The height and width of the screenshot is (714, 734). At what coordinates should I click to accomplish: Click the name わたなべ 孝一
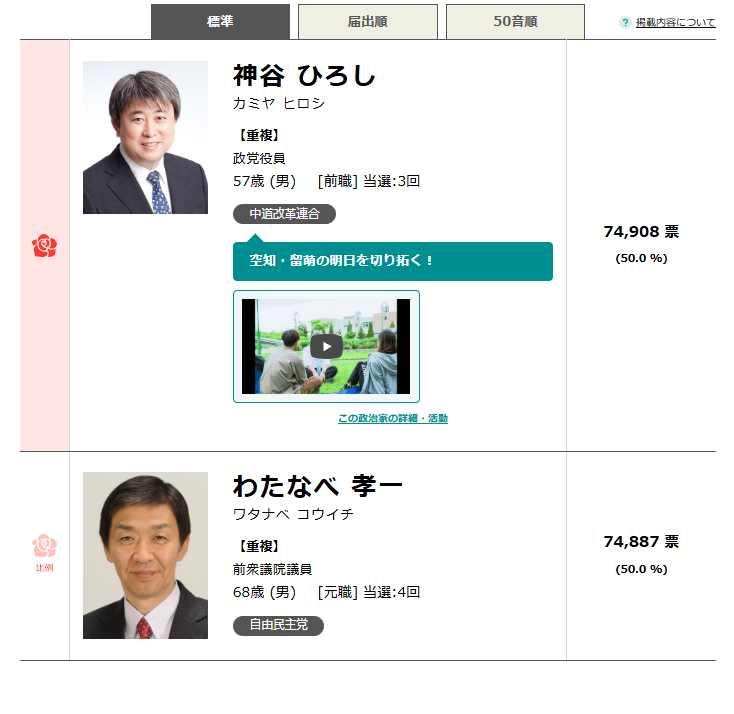pos(318,486)
